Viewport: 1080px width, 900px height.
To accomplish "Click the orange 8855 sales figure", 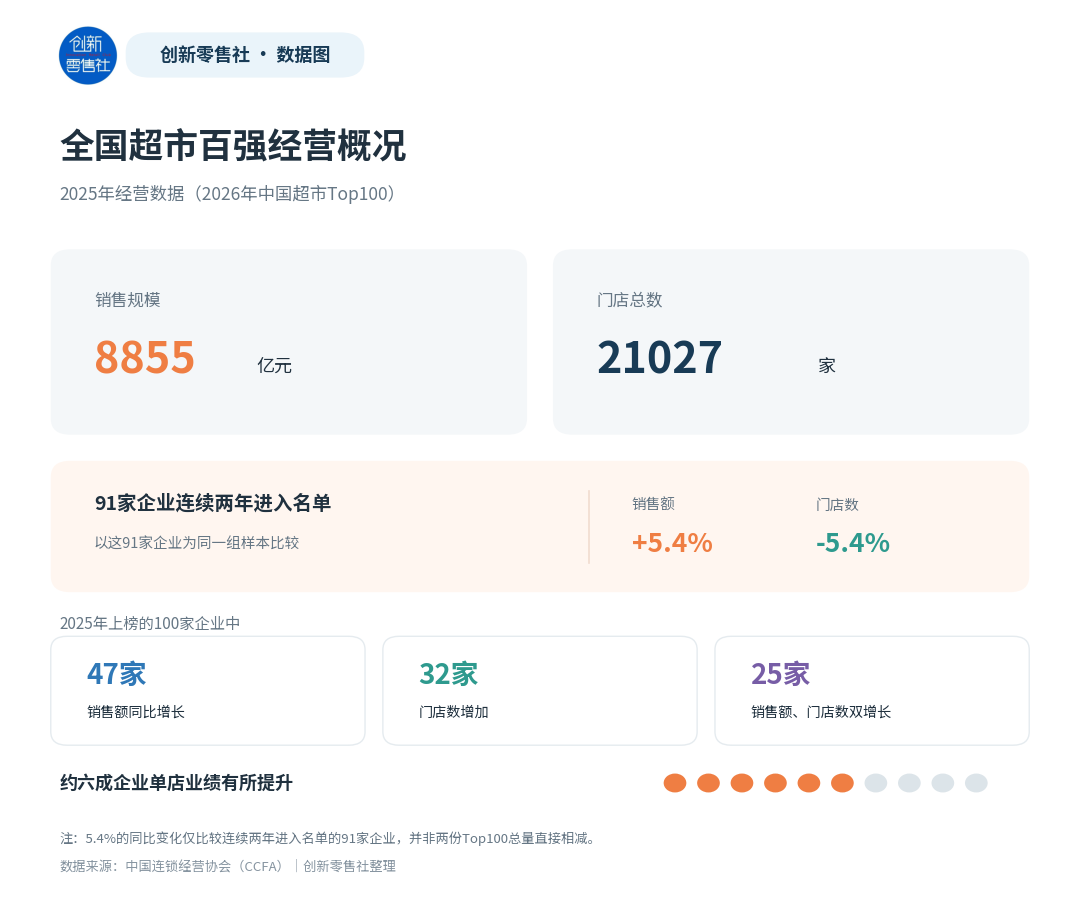I will (145, 357).
